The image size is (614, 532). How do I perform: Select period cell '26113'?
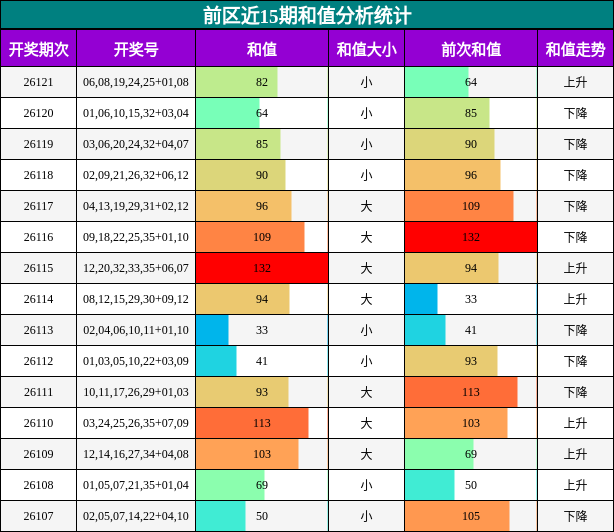(38, 330)
